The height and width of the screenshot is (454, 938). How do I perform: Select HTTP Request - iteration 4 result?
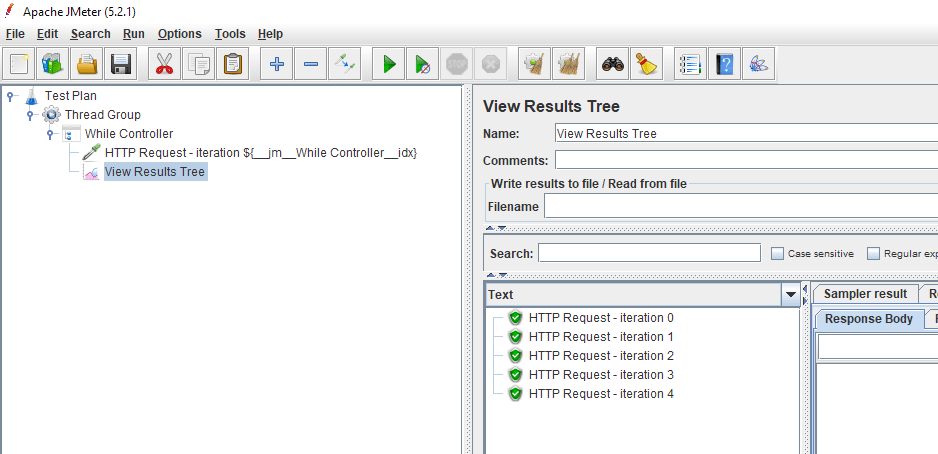click(x=601, y=394)
